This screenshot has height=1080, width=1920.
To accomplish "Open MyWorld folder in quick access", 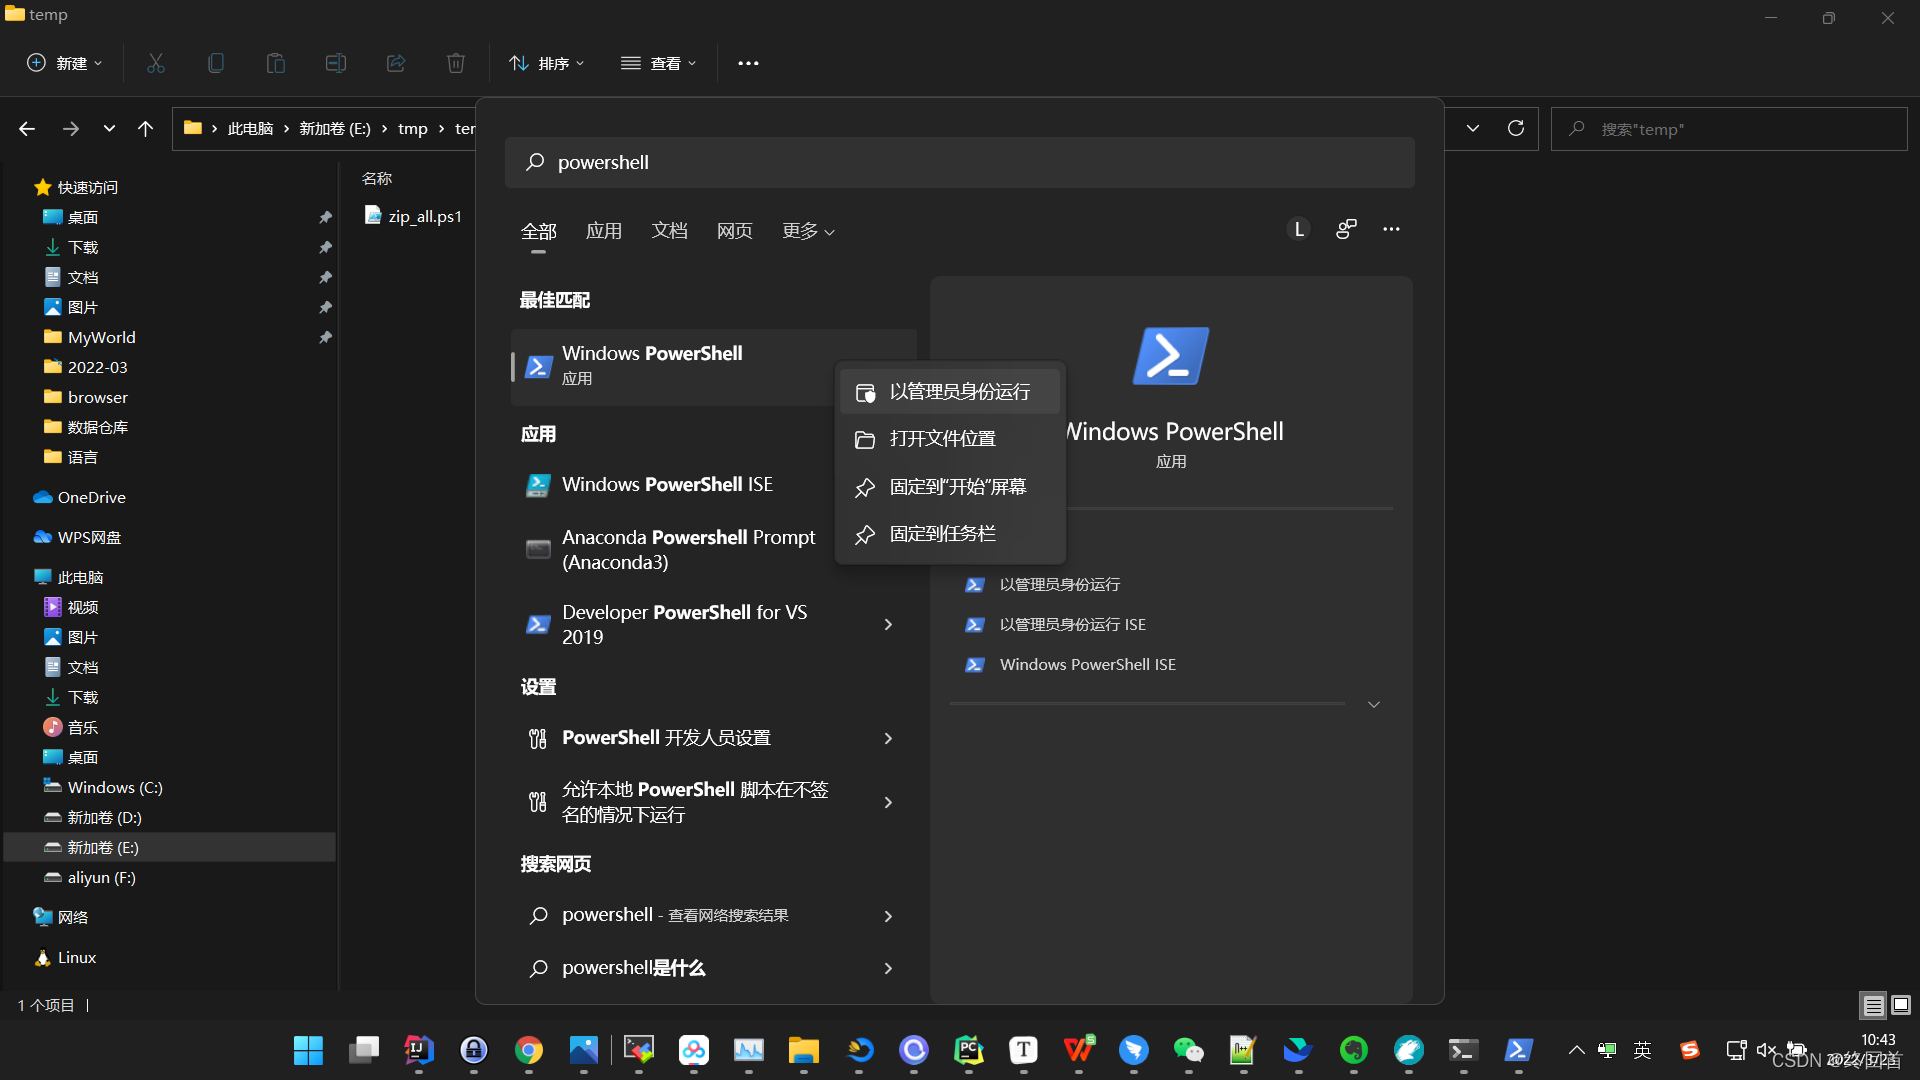I will (x=101, y=337).
